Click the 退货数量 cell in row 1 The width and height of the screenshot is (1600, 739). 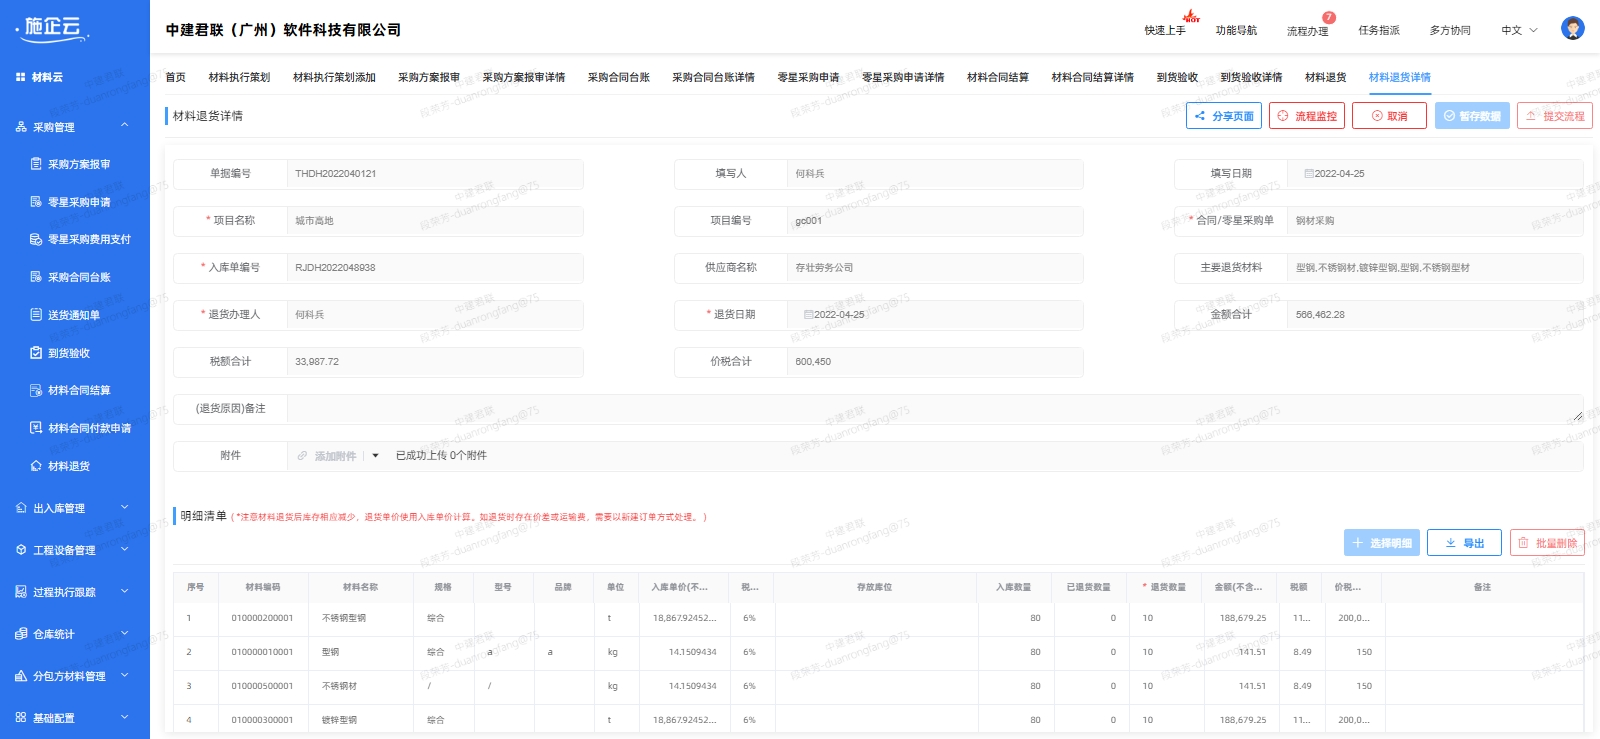[x=1169, y=618]
